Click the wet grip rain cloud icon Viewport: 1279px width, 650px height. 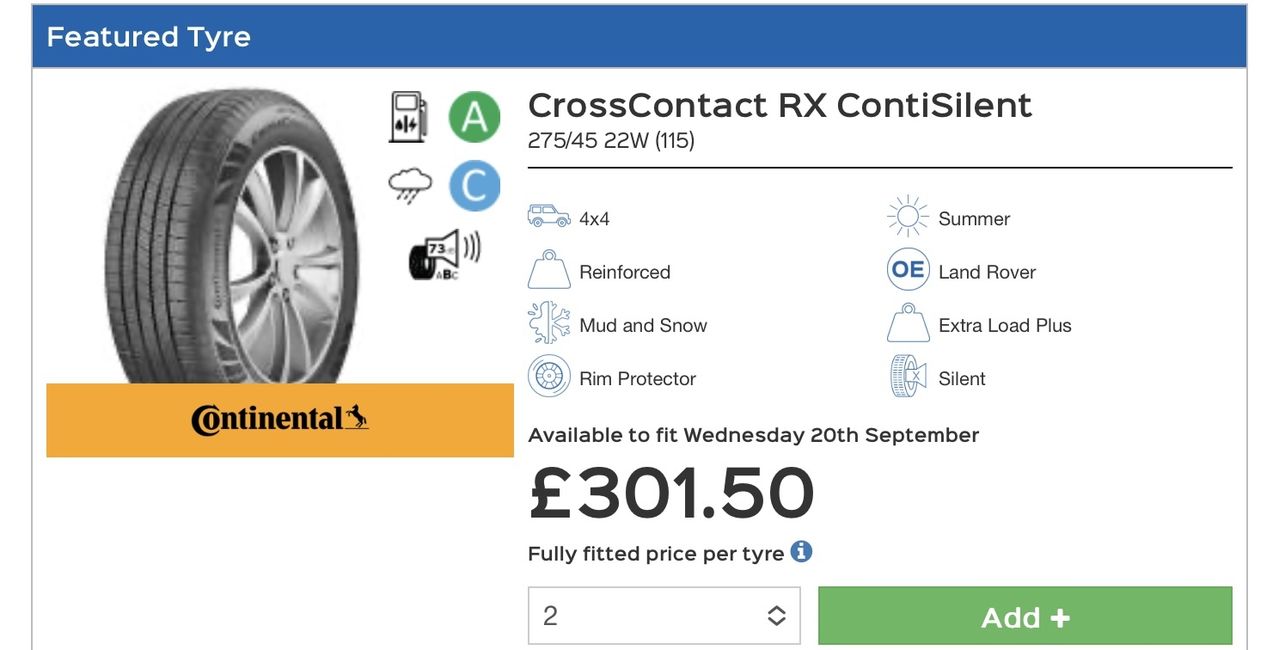click(x=410, y=185)
